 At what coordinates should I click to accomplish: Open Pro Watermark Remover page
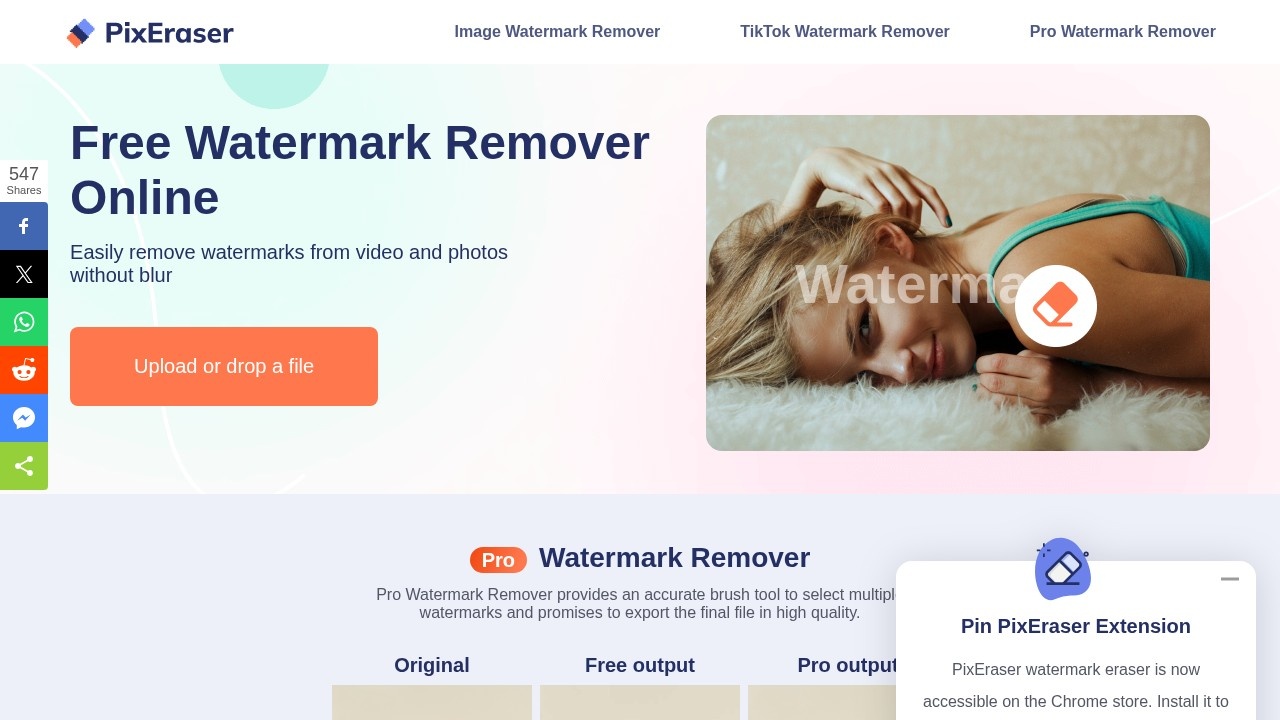(1123, 32)
